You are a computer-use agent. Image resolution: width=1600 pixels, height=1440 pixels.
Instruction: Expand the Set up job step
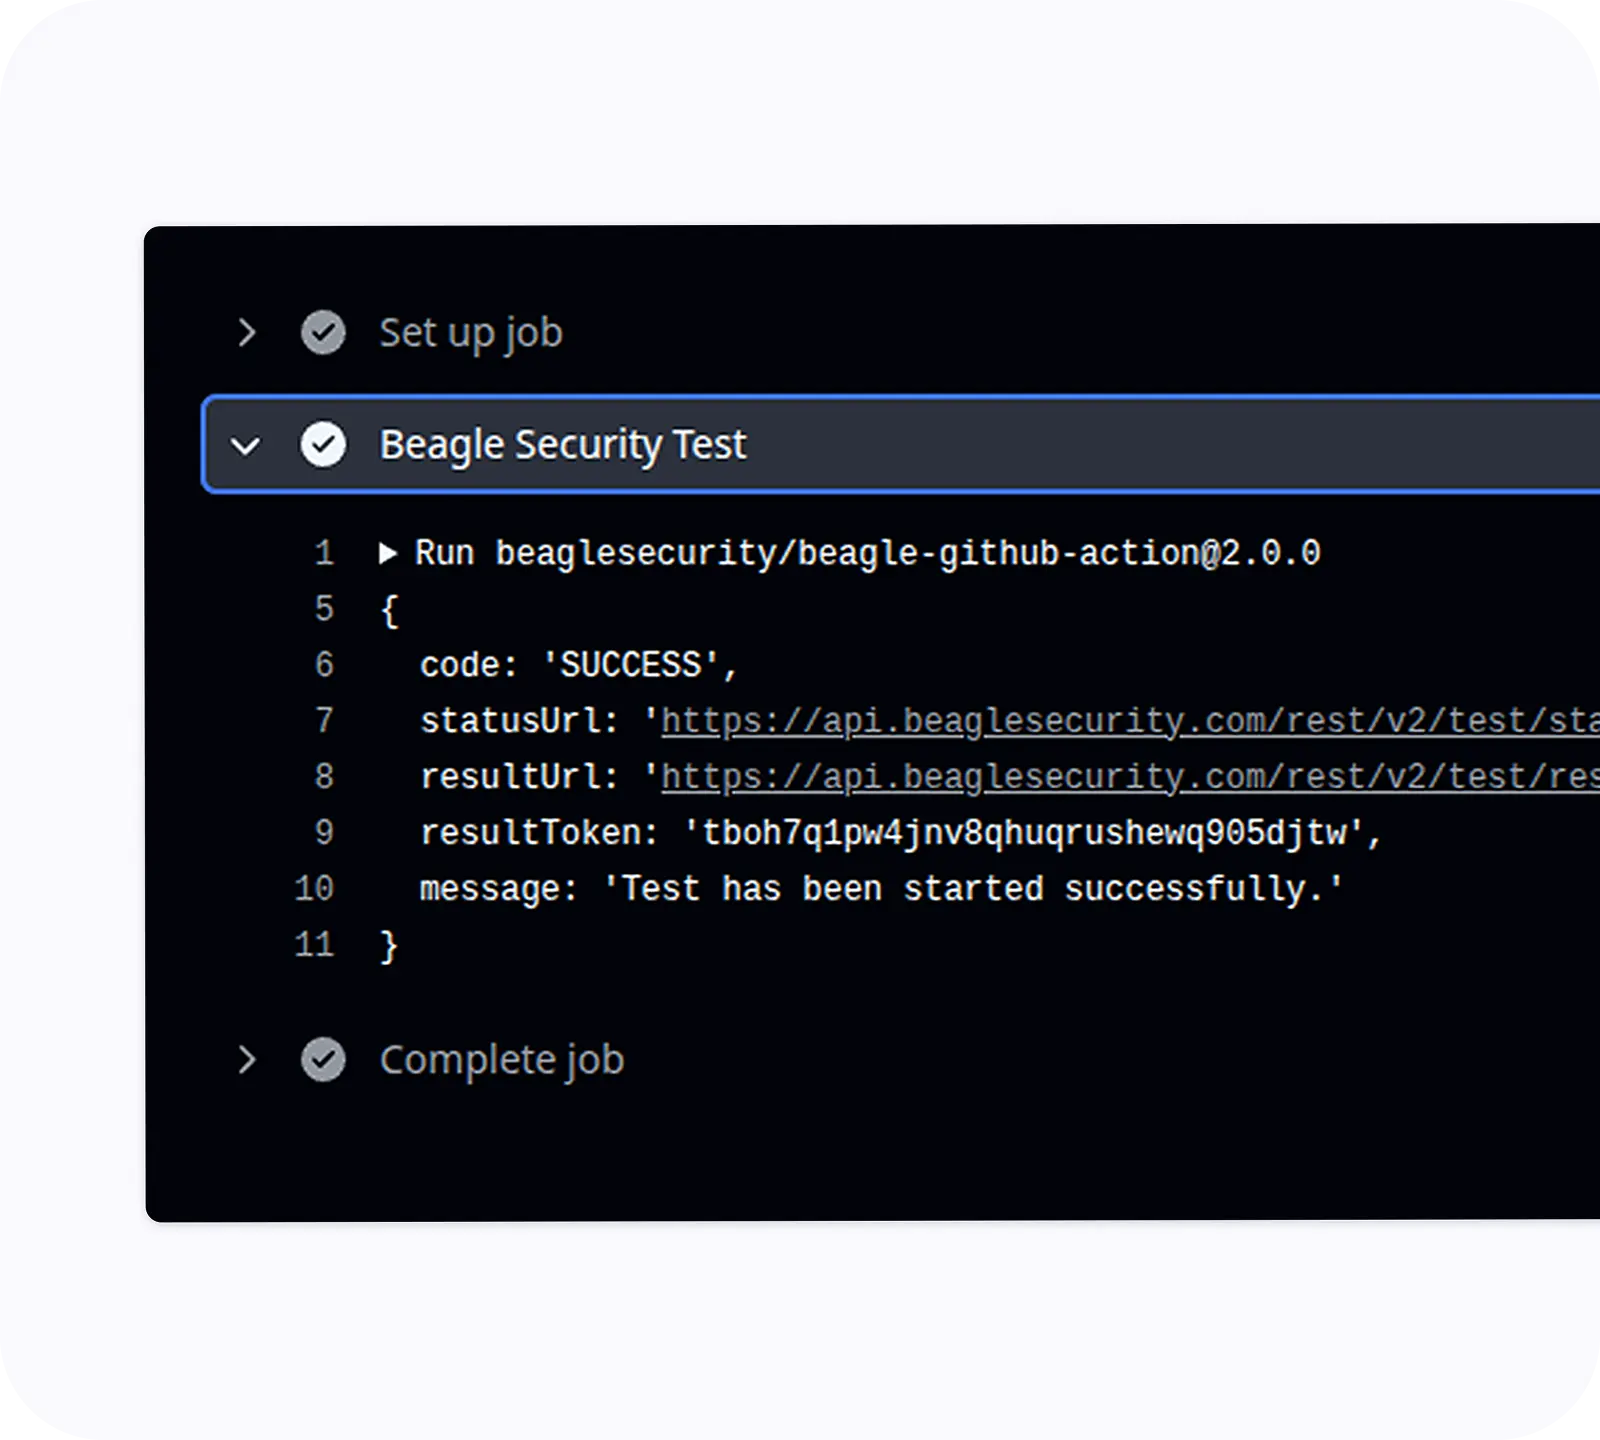247,333
